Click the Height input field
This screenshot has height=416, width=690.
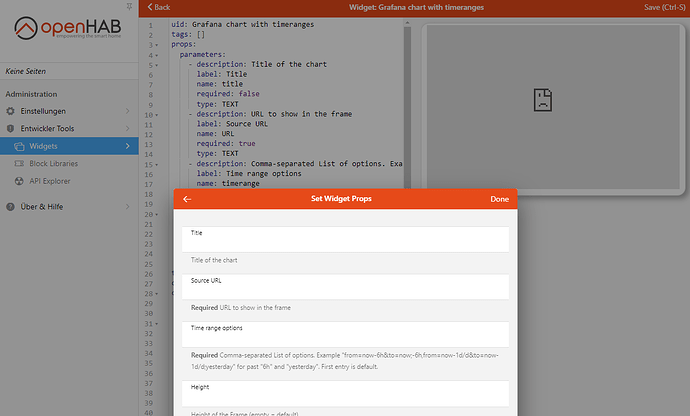click(345, 394)
